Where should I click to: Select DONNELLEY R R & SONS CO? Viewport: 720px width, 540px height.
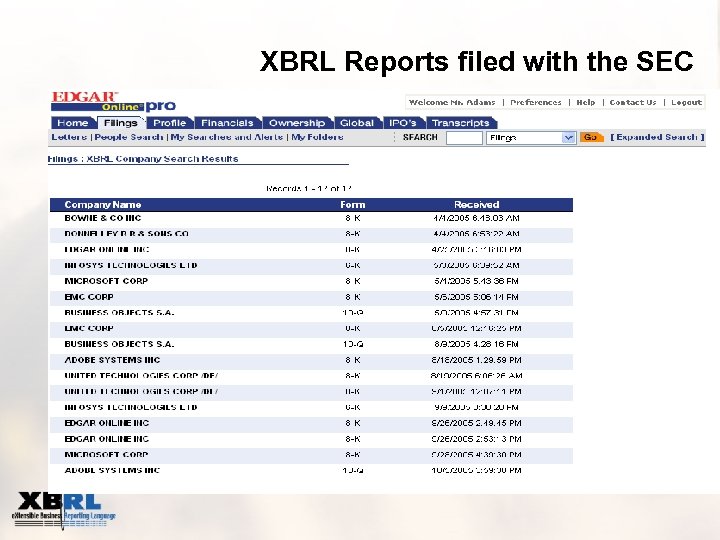pyautogui.click(x=311, y=234)
